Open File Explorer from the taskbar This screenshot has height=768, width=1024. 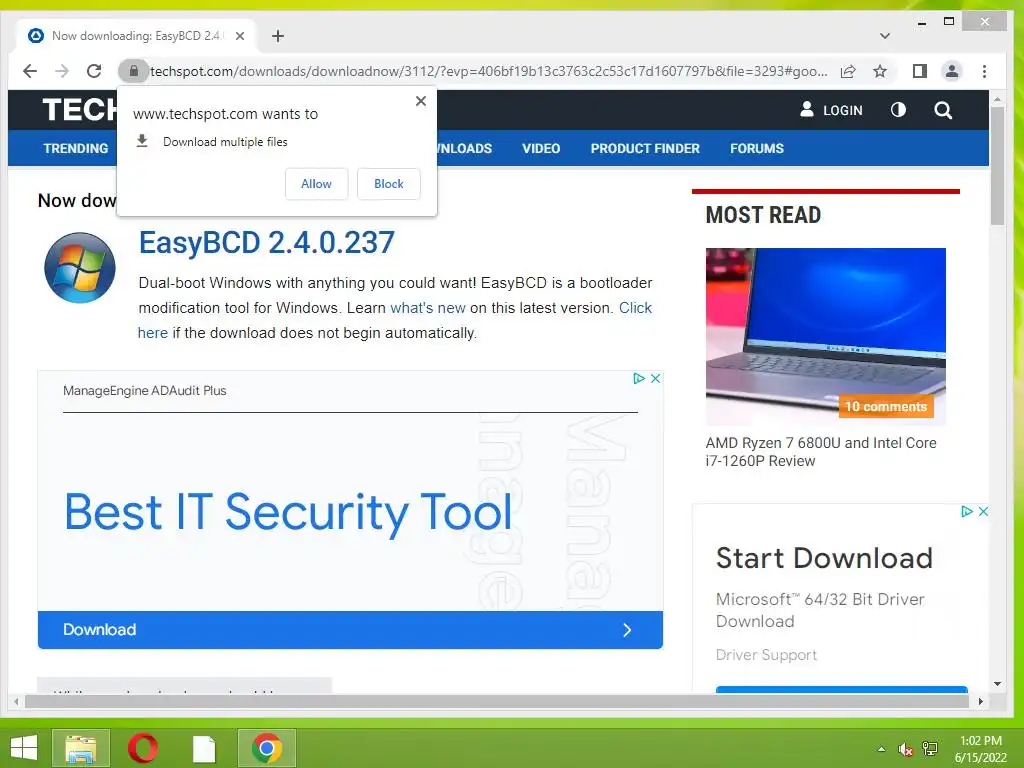pyautogui.click(x=80, y=748)
